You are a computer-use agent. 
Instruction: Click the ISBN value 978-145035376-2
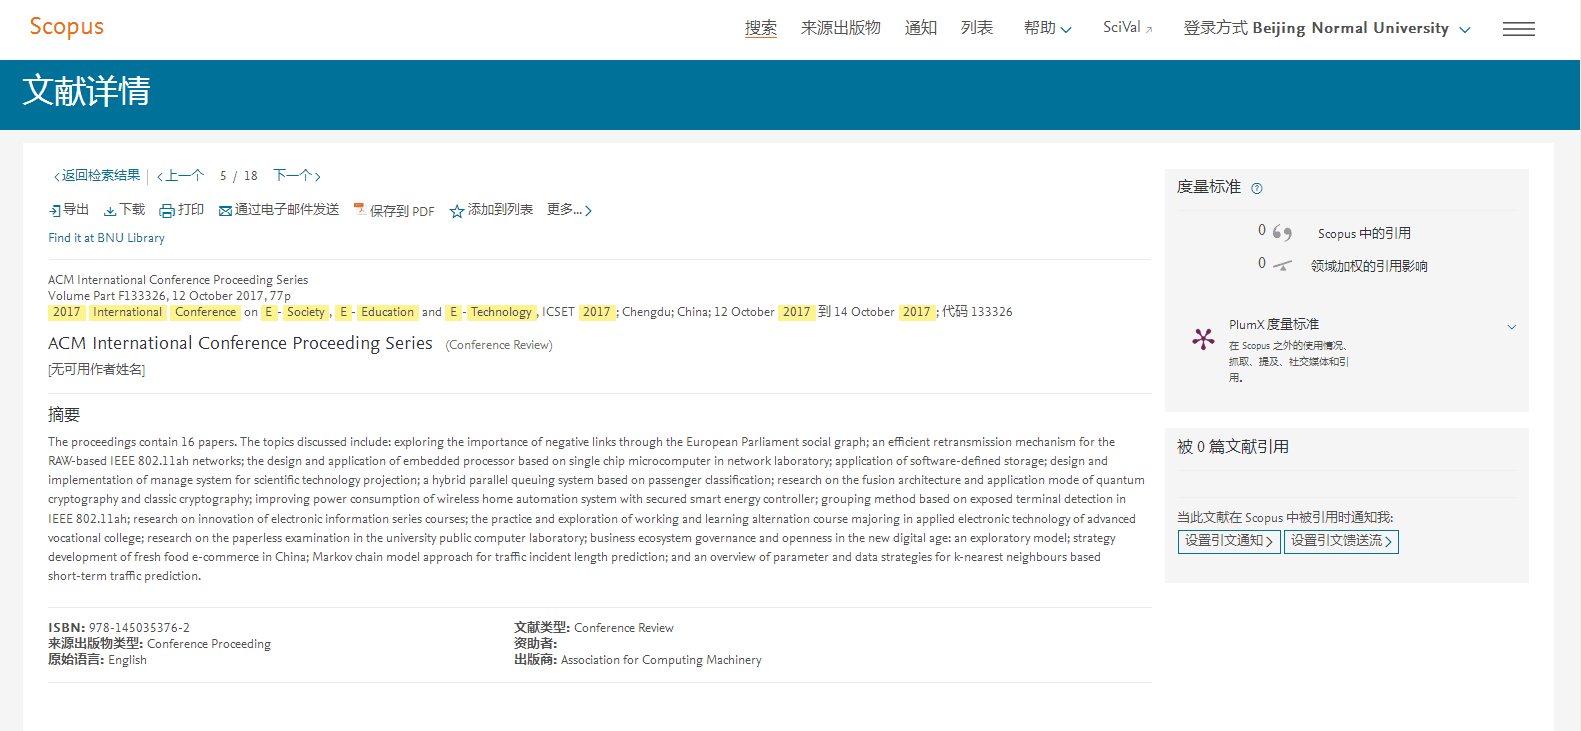(x=139, y=628)
